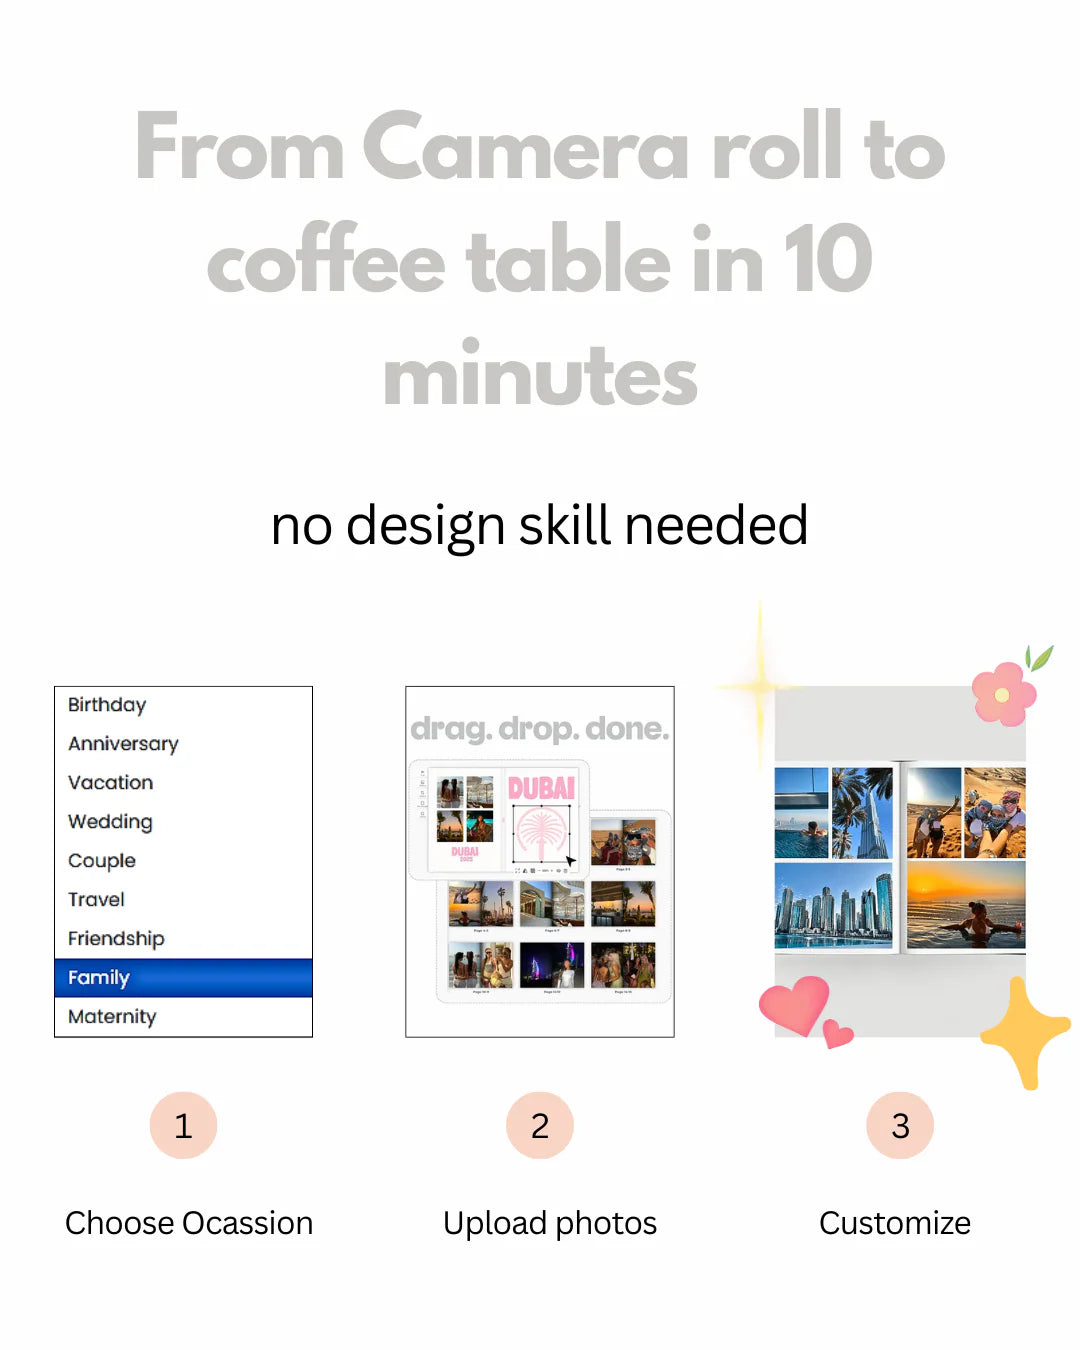Click the large red heart sticker
Image resolution: width=1080 pixels, height=1350 pixels.
click(x=795, y=1005)
